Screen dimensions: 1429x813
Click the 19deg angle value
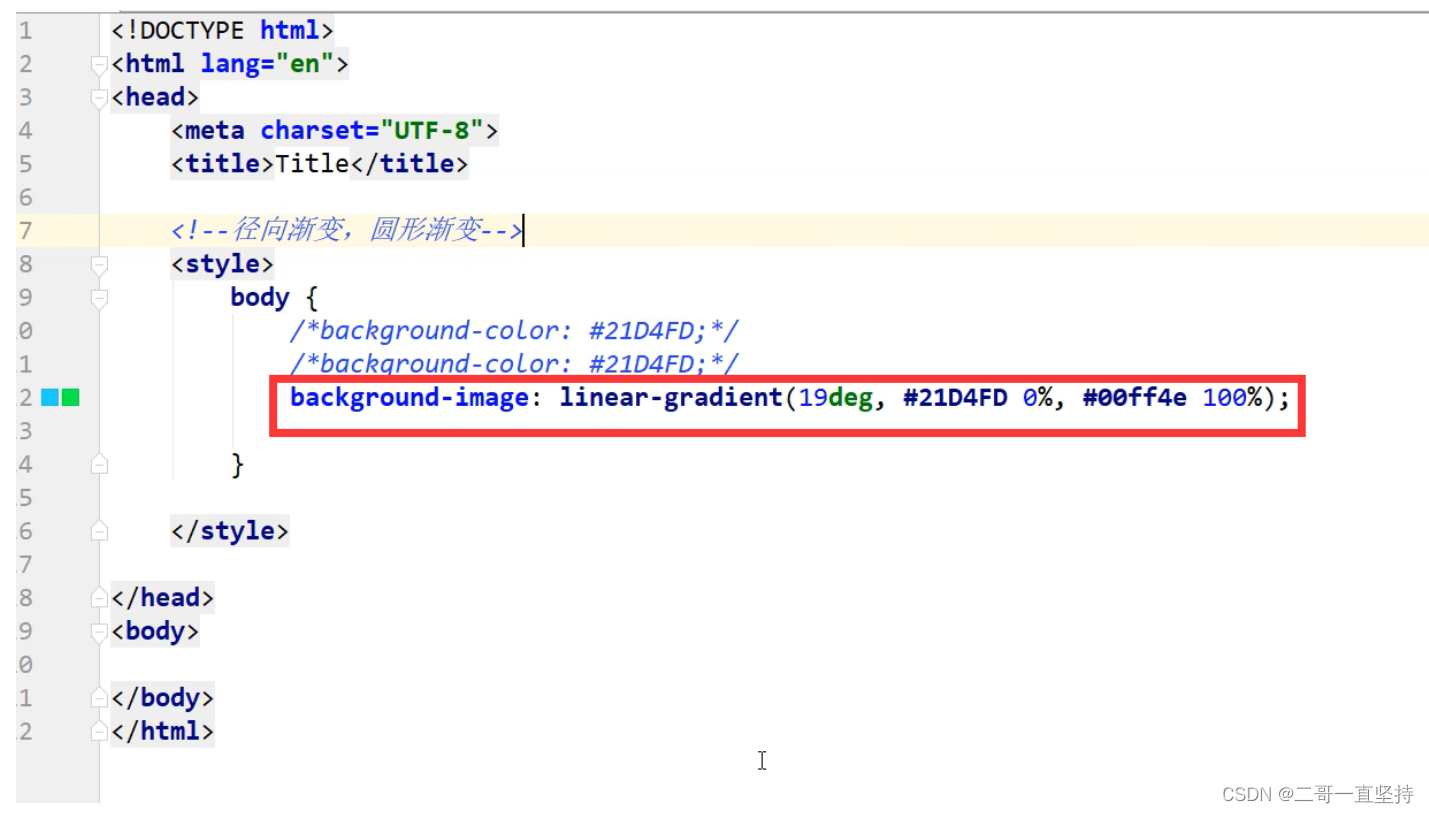(x=835, y=397)
